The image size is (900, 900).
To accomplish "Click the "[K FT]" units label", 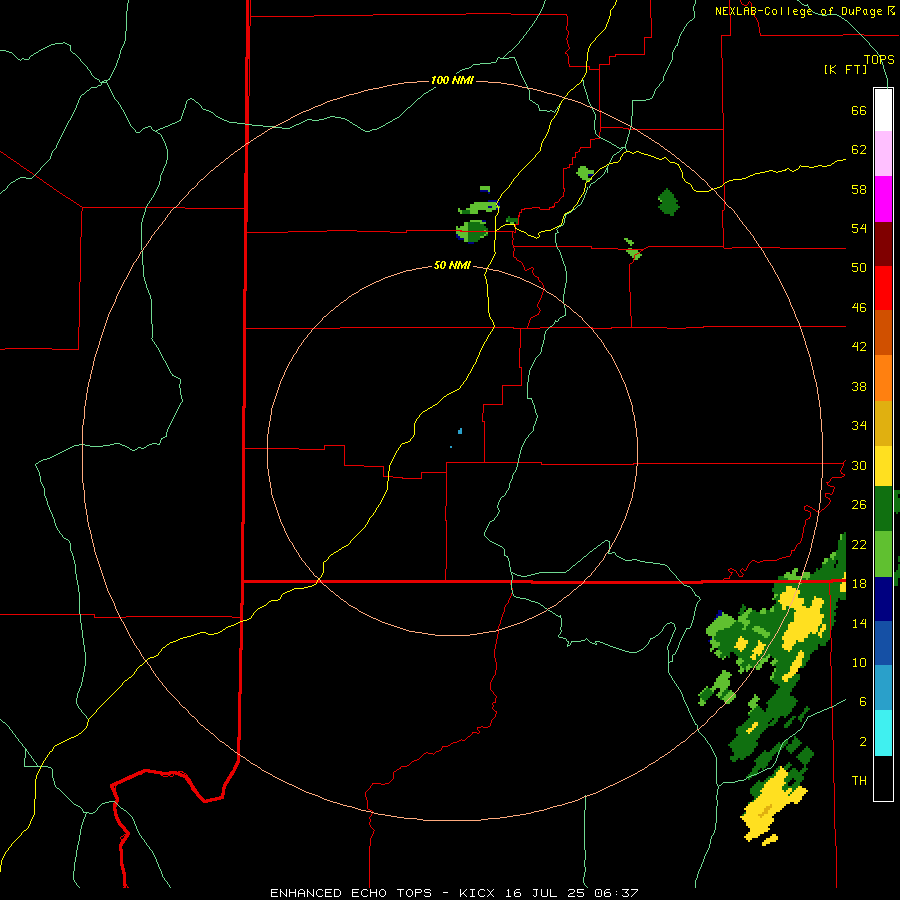I will pyautogui.click(x=845, y=70).
